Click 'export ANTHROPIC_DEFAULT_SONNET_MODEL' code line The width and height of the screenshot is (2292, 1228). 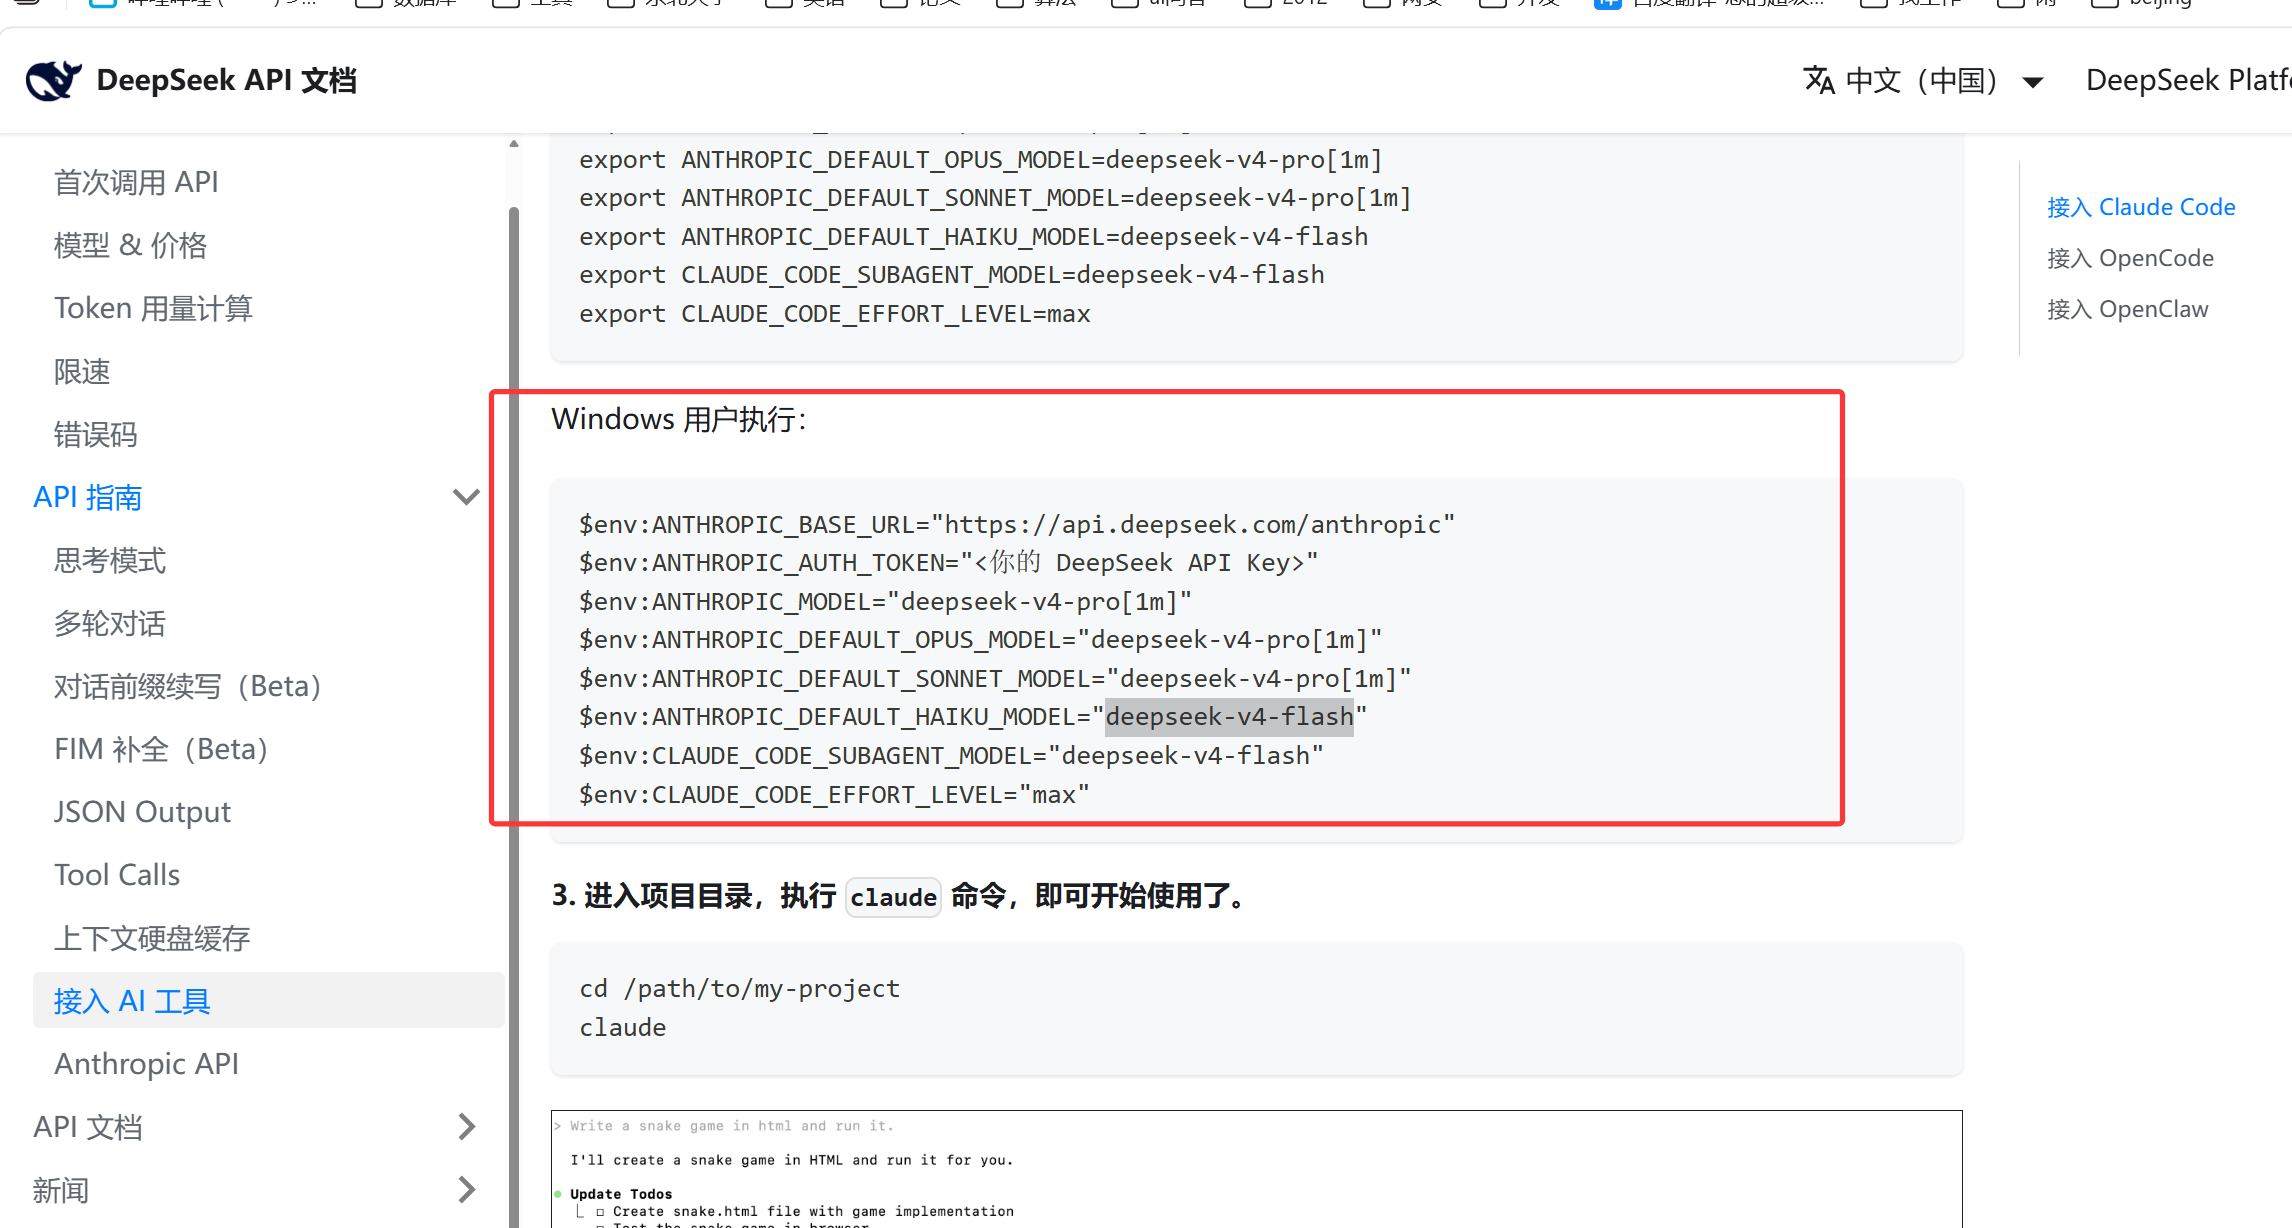[995, 198]
